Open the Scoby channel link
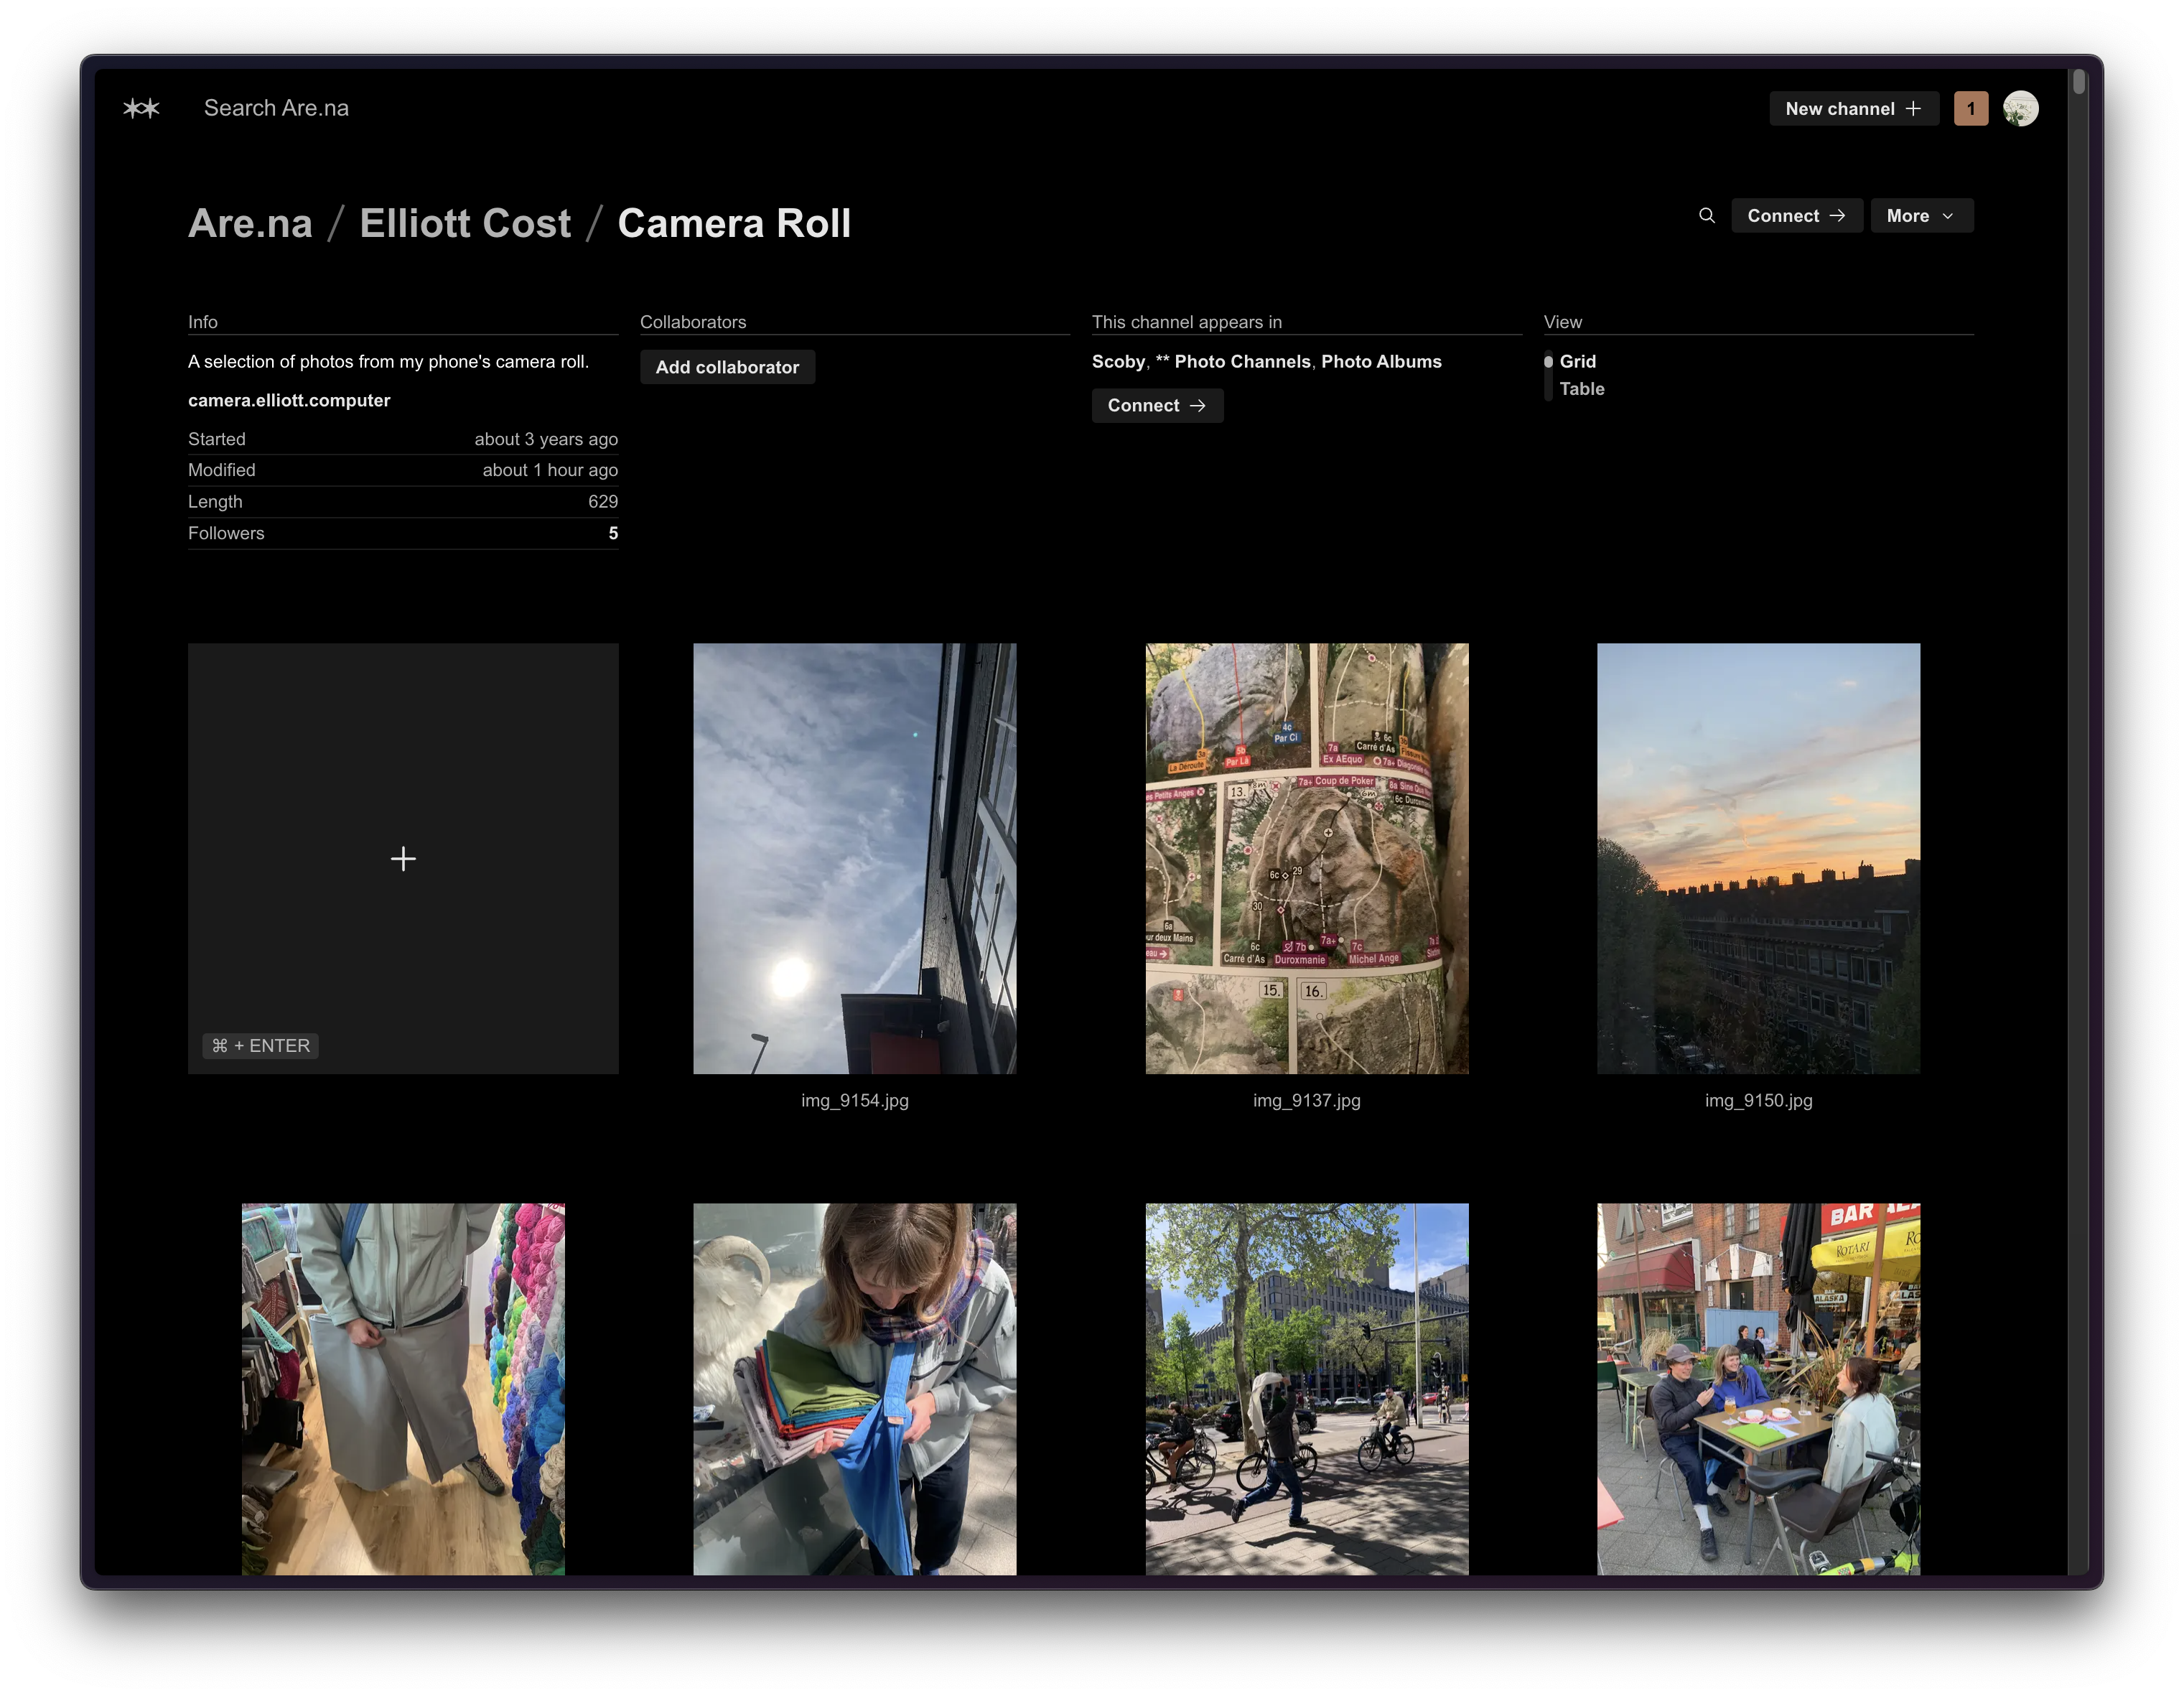This screenshot has width=2184, height=1696. pyautogui.click(x=1118, y=361)
